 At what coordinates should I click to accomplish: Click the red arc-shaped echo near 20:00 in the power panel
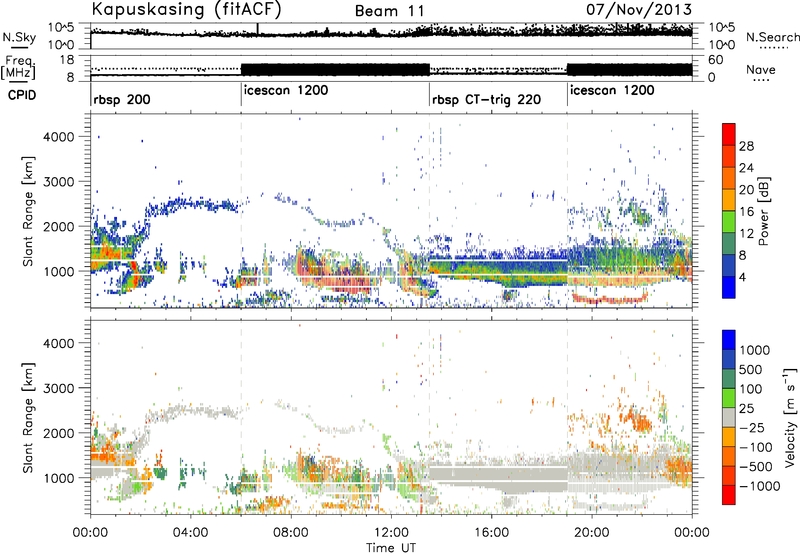[x=610, y=298]
